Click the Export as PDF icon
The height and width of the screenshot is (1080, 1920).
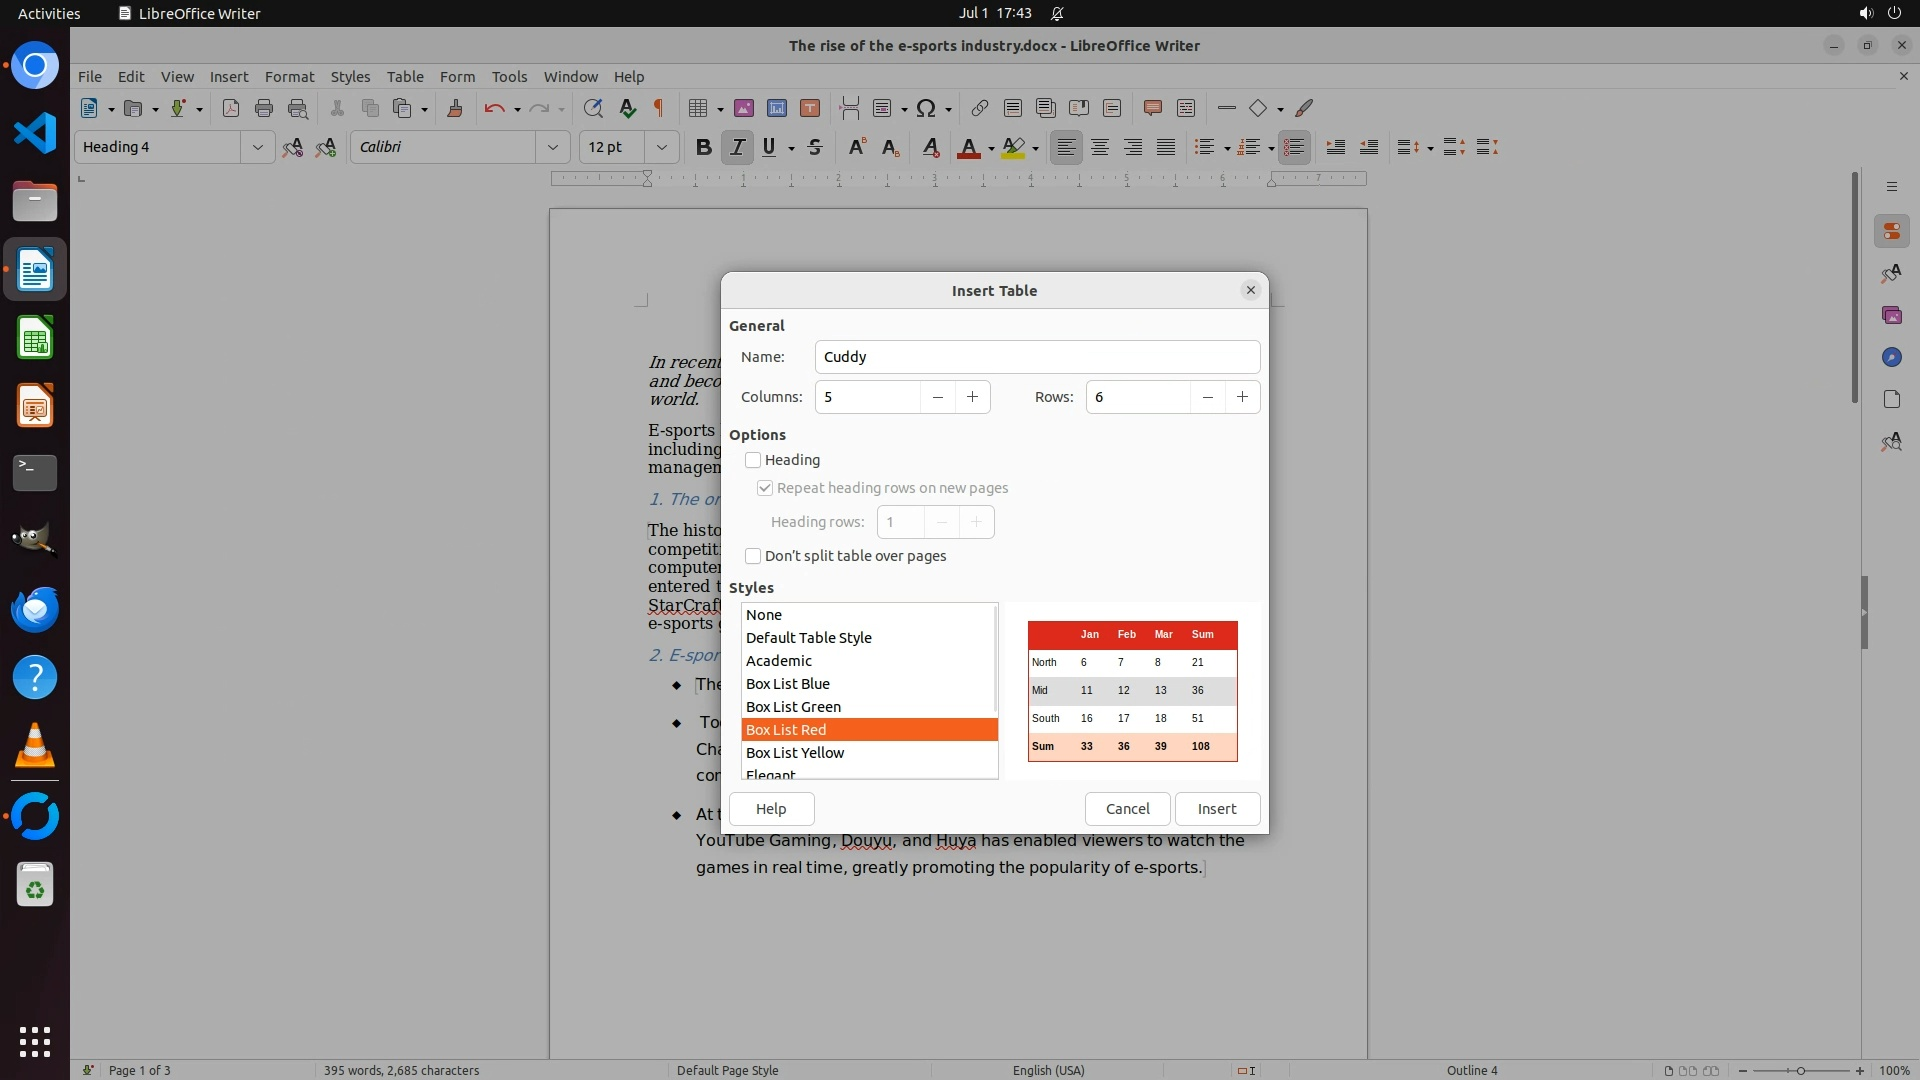click(x=231, y=108)
